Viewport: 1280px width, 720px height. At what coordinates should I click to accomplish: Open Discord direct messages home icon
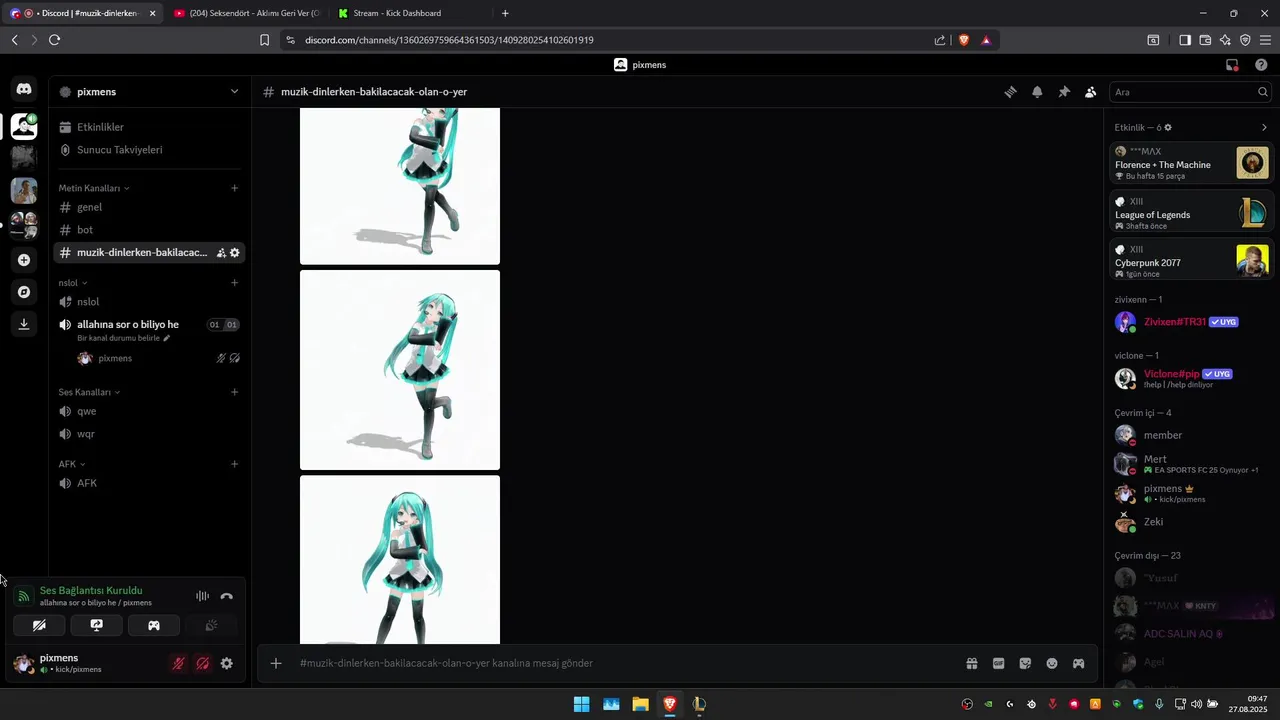pos(24,89)
